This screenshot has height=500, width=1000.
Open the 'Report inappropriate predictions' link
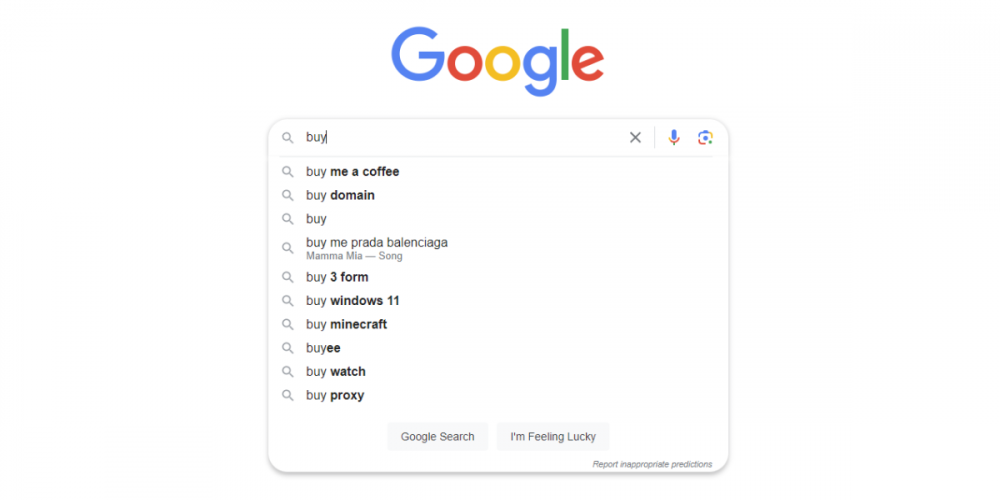click(652, 464)
